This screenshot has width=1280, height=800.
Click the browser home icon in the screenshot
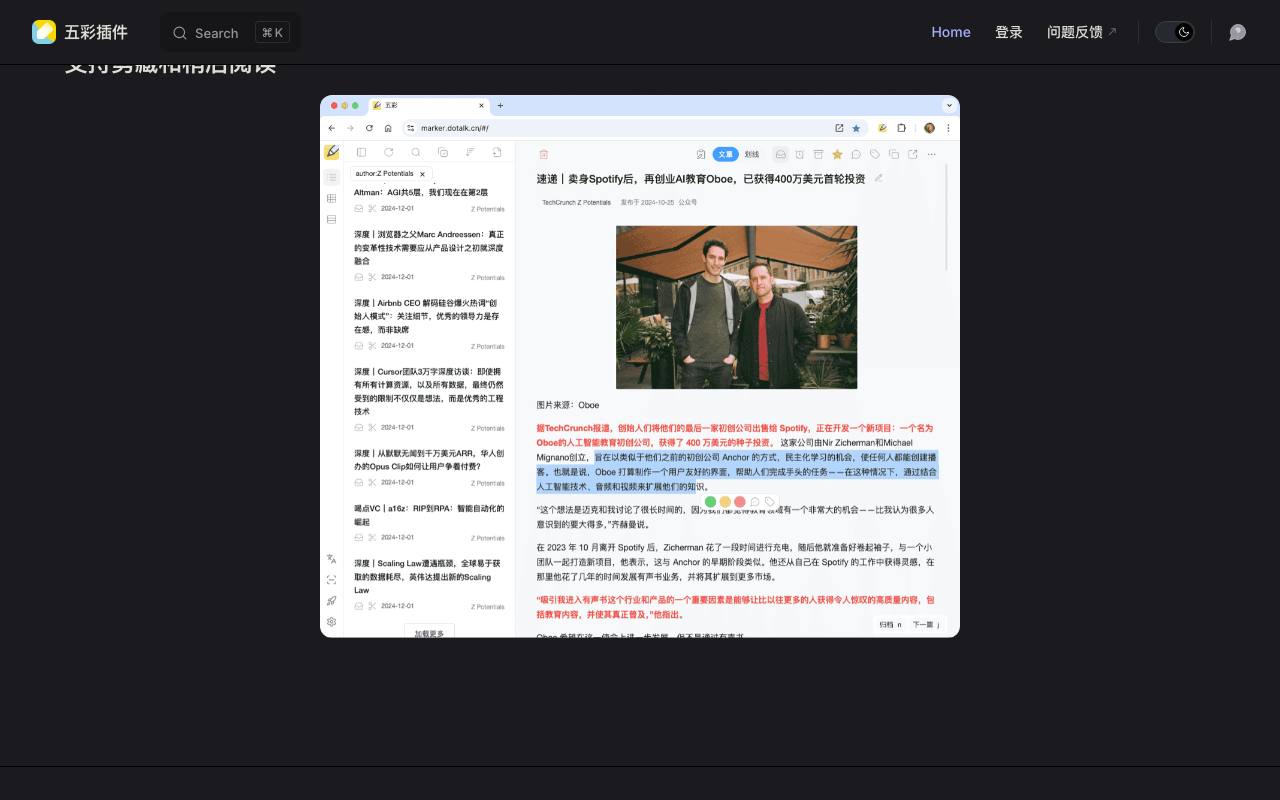coord(388,128)
